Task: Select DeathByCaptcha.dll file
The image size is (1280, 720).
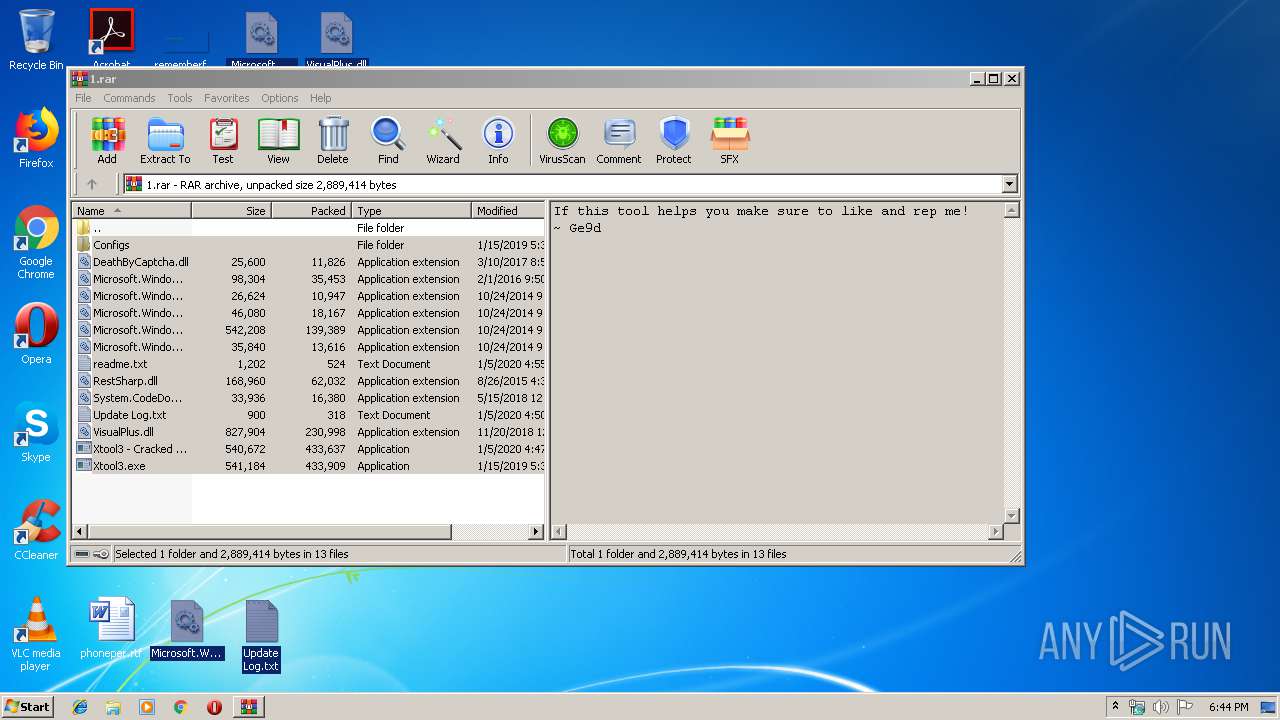Action: pos(310,262)
